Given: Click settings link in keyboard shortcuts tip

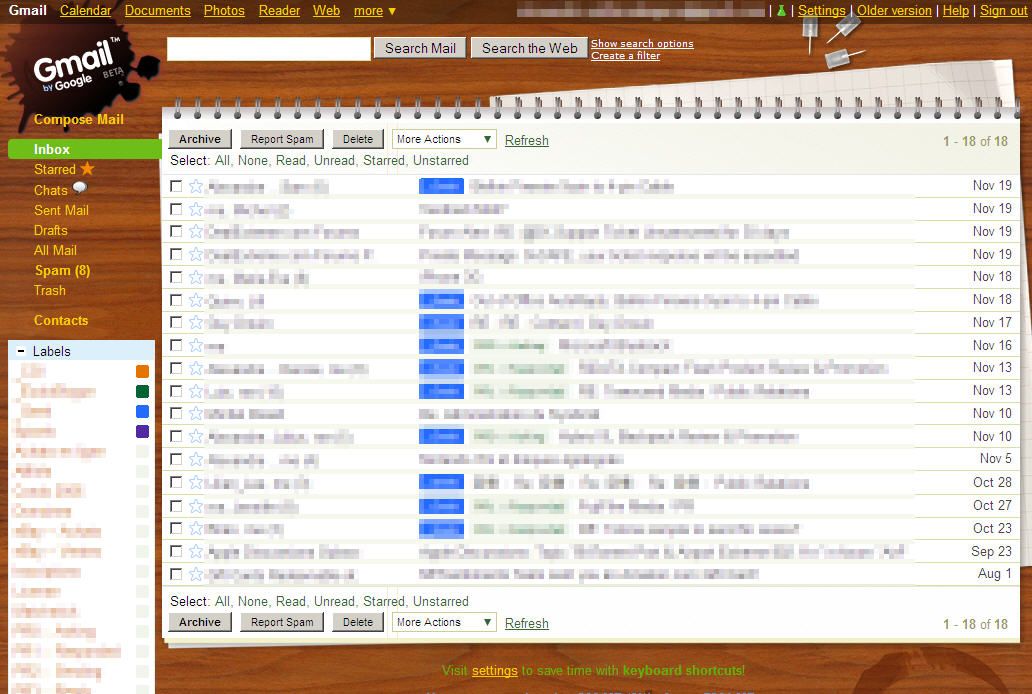Looking at the screenshot, I should pyautogui.click(x=494, y=671).
